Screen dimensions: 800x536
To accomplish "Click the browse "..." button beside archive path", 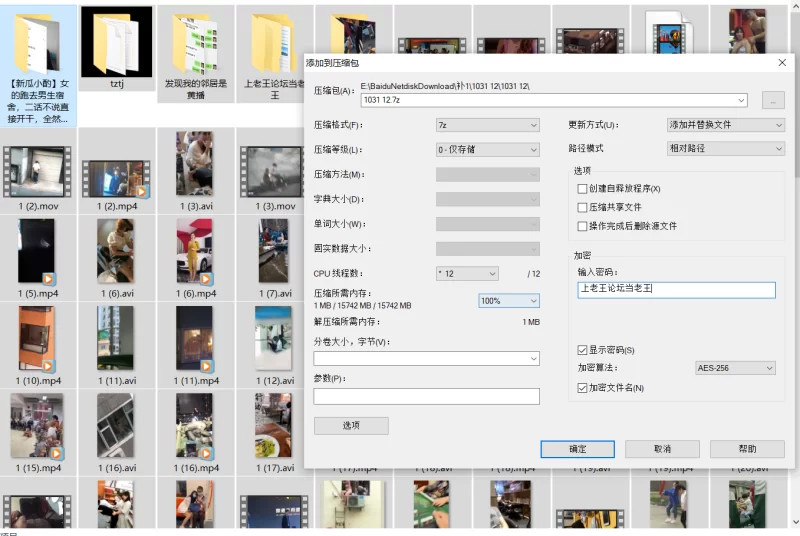I will [772, 100].
